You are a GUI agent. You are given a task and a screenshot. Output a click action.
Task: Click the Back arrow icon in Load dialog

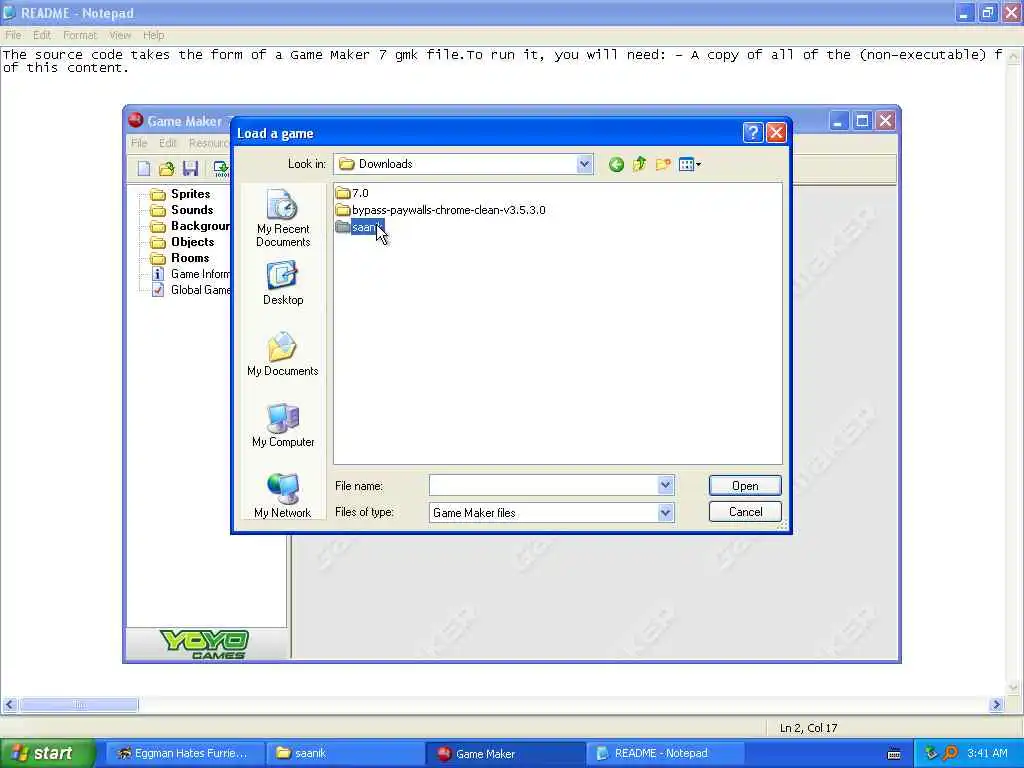[x=616, y=165]
